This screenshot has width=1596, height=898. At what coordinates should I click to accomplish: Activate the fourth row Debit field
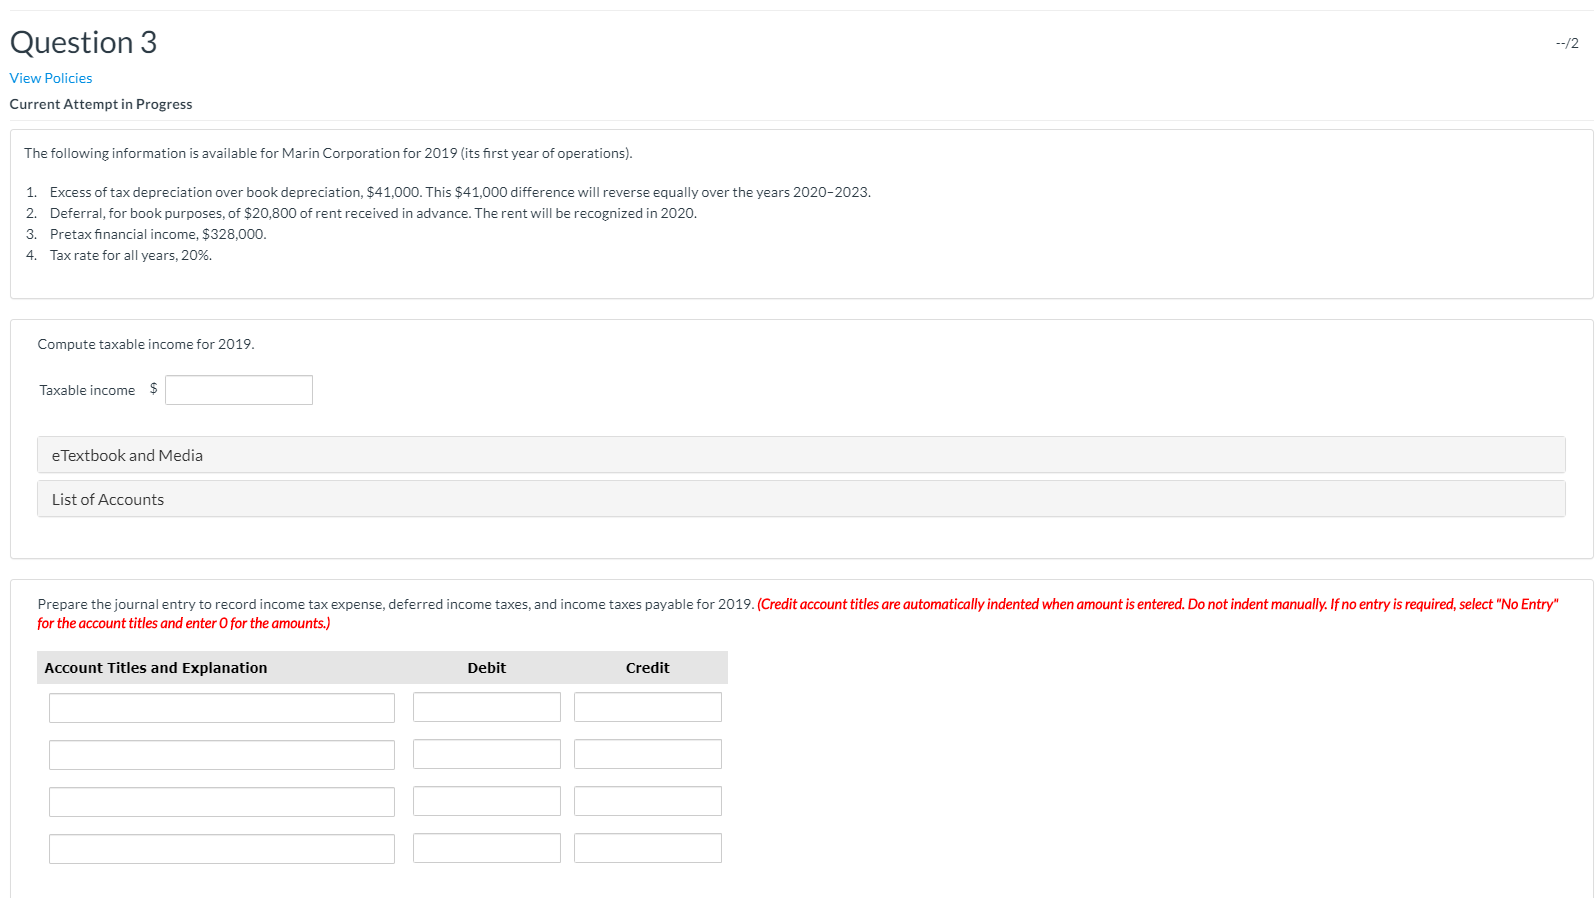point(487,848)
